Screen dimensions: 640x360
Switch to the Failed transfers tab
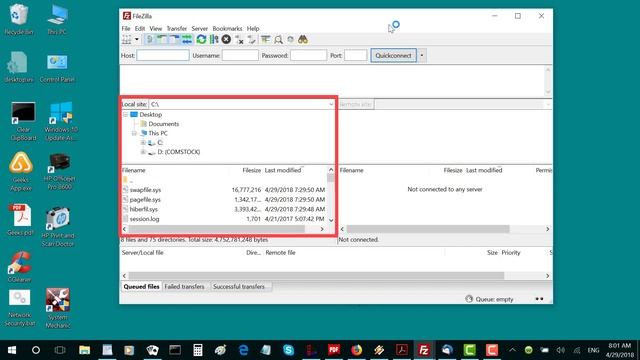(184, 287)
